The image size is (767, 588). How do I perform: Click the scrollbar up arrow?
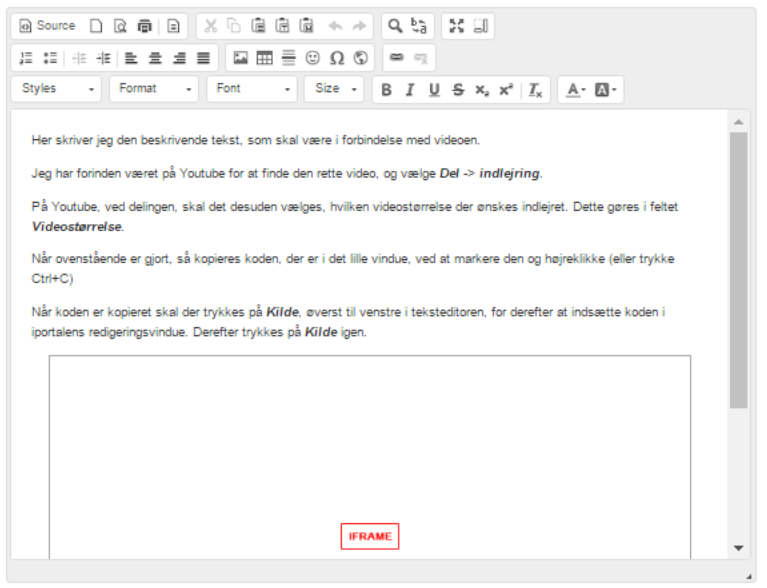(738, 122)
